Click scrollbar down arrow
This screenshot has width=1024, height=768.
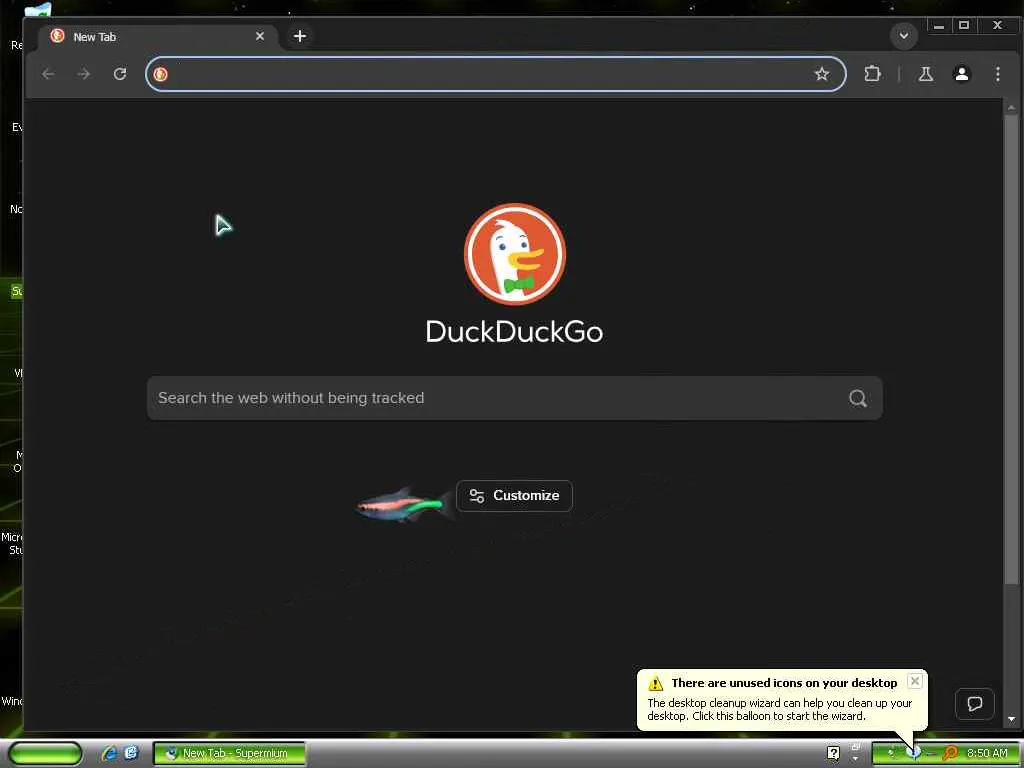(x=1011, y=719)
